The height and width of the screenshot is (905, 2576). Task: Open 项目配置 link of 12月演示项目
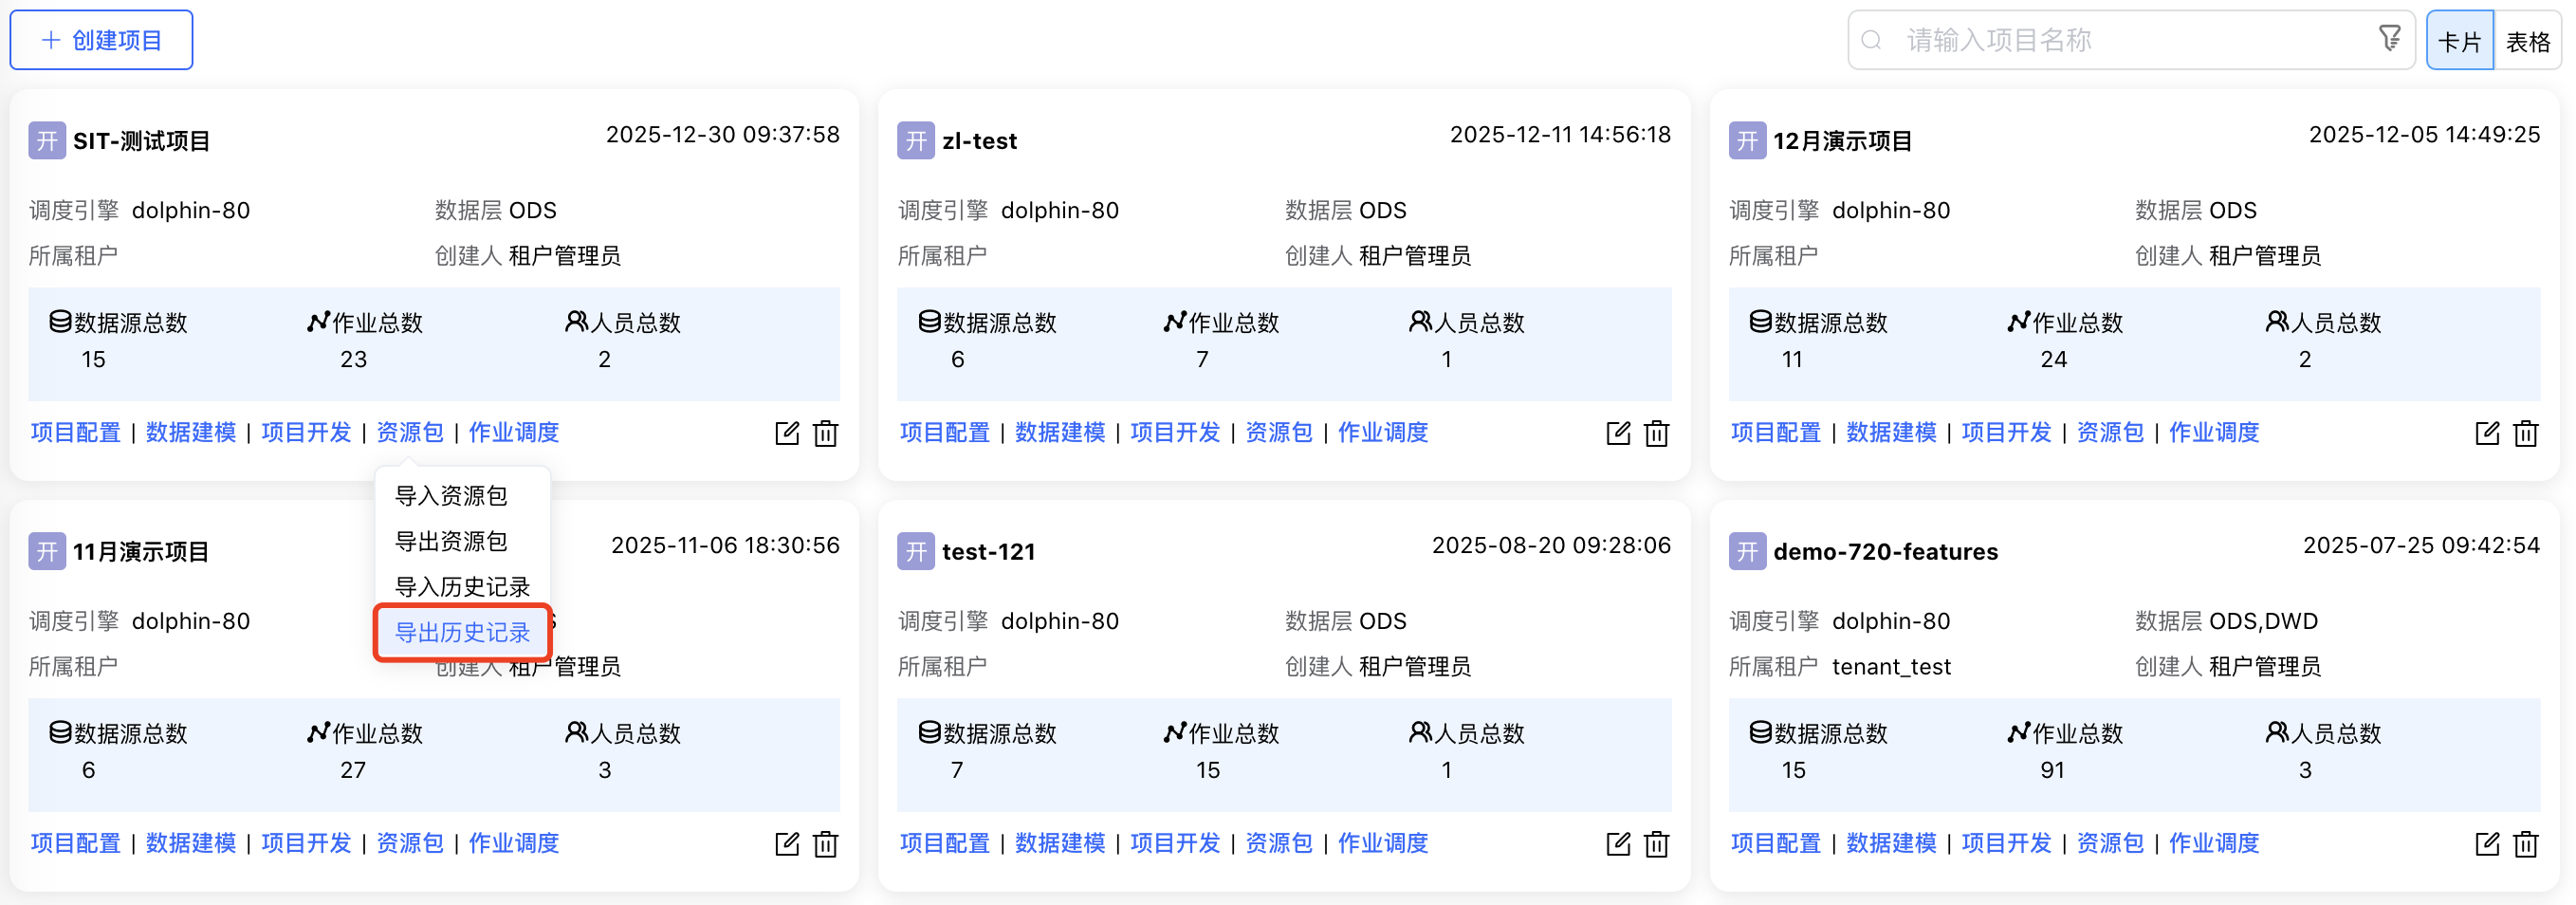click(x=1775, y=432)
